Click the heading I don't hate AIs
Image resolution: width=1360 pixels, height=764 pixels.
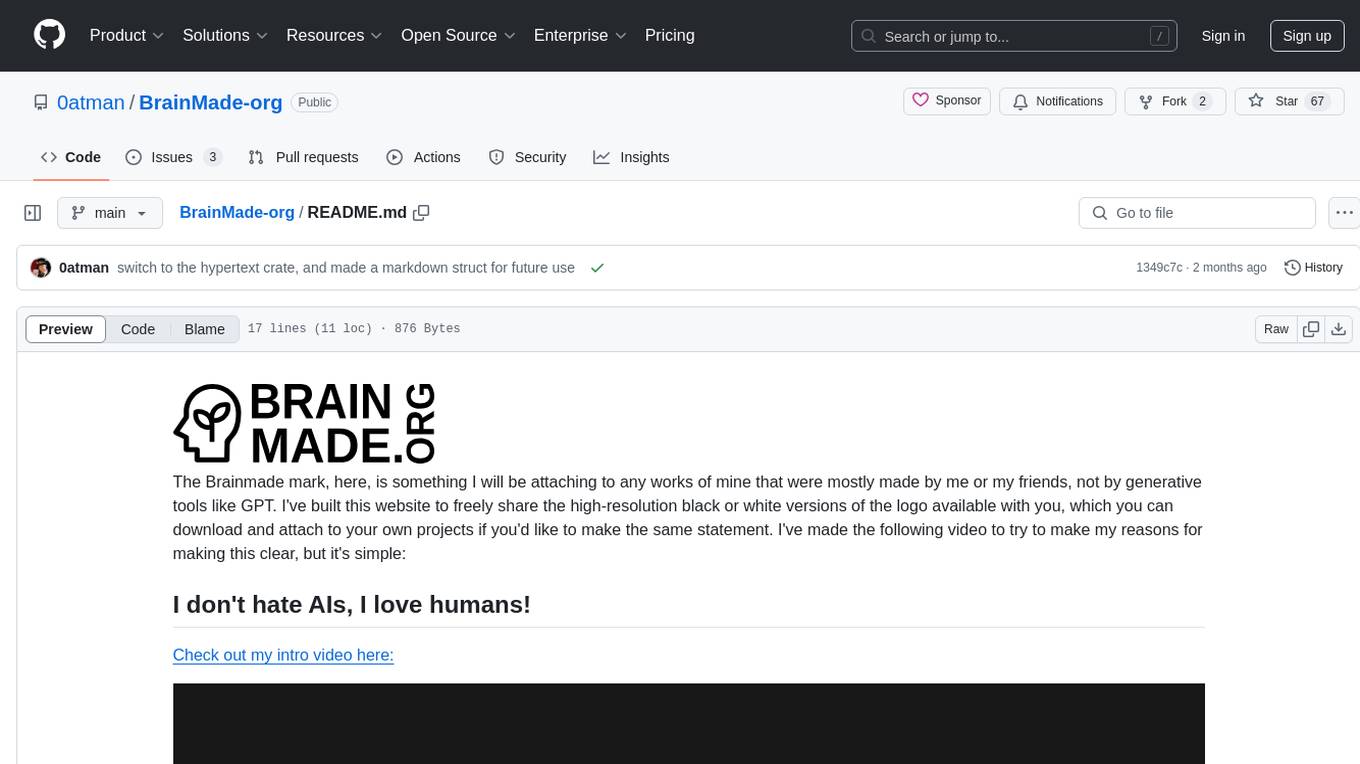coord(352,604)
